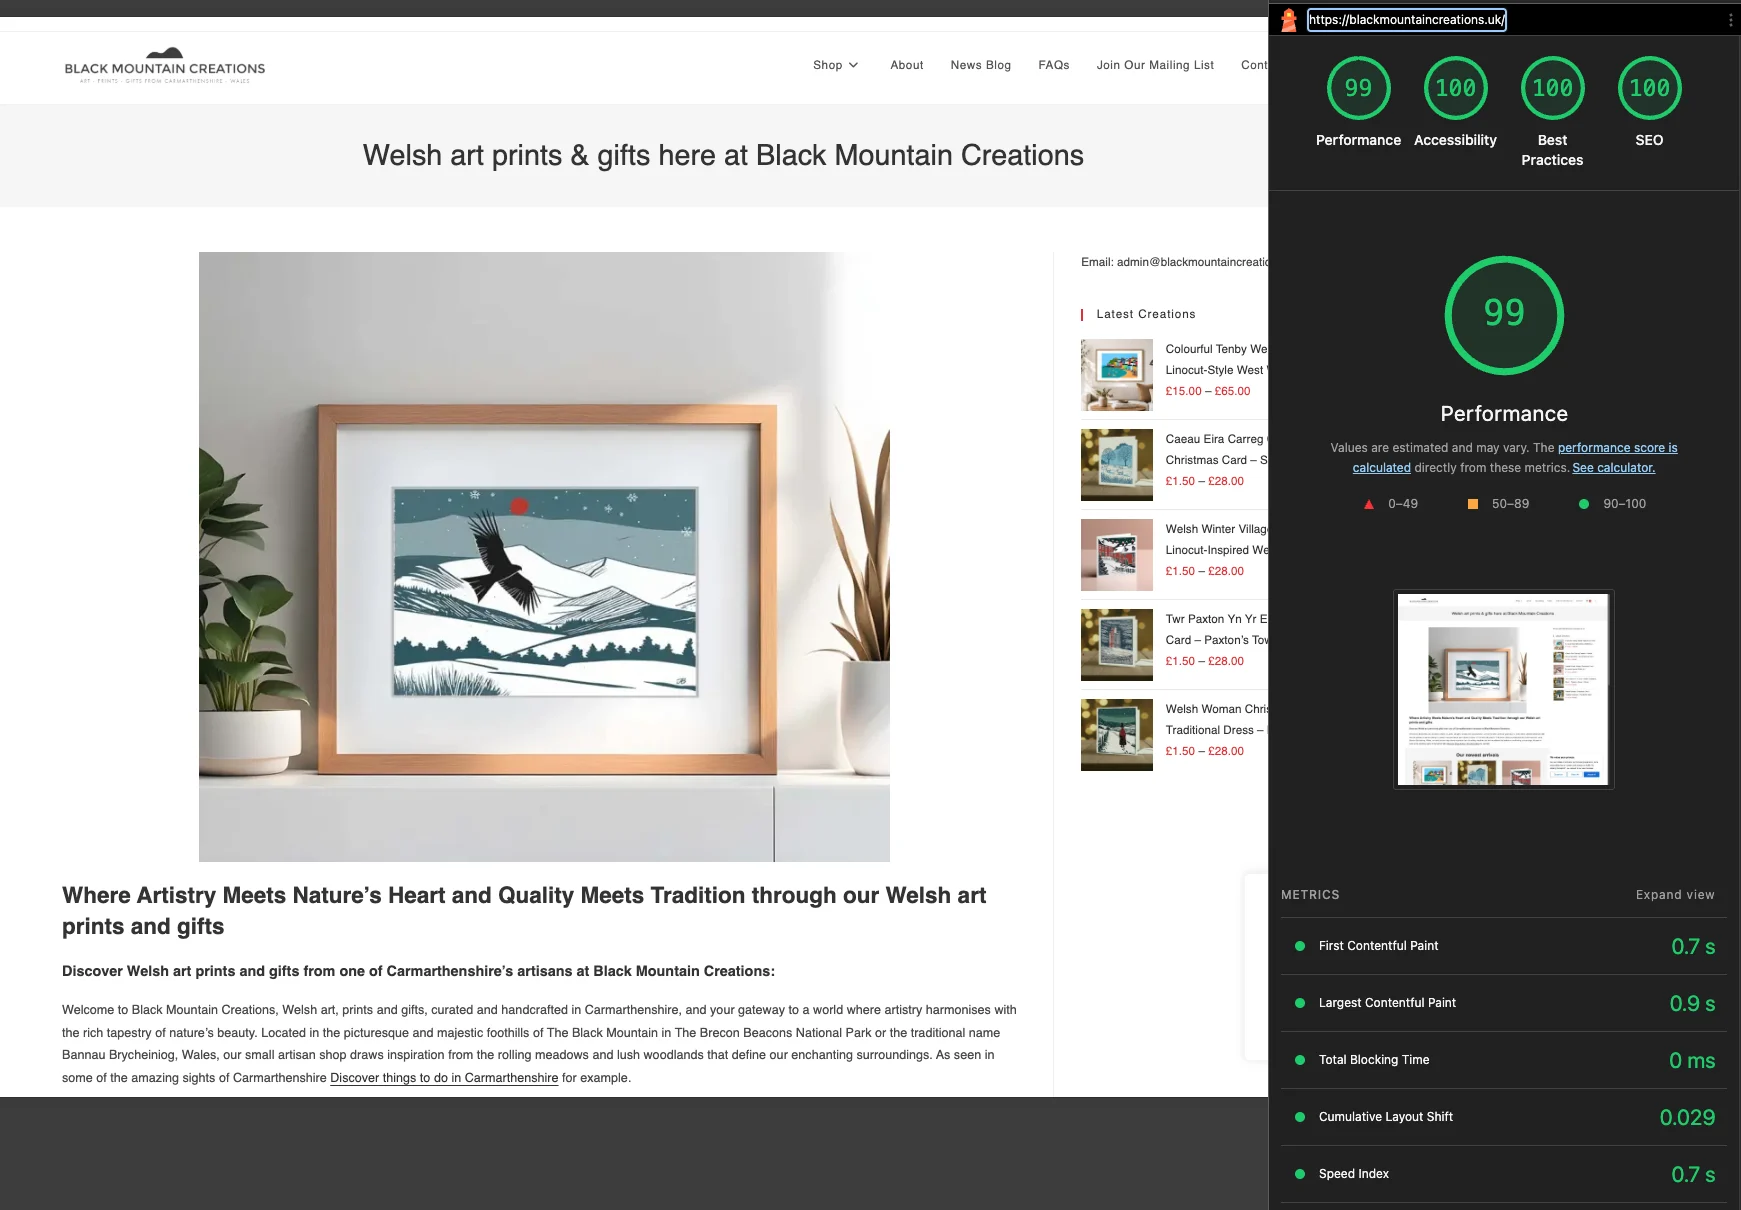This screenshot has height=1210, width=1741.
Task: Expand the First Contentful Paint metric
Action: pyautogui.click(x=1504, y=946)
